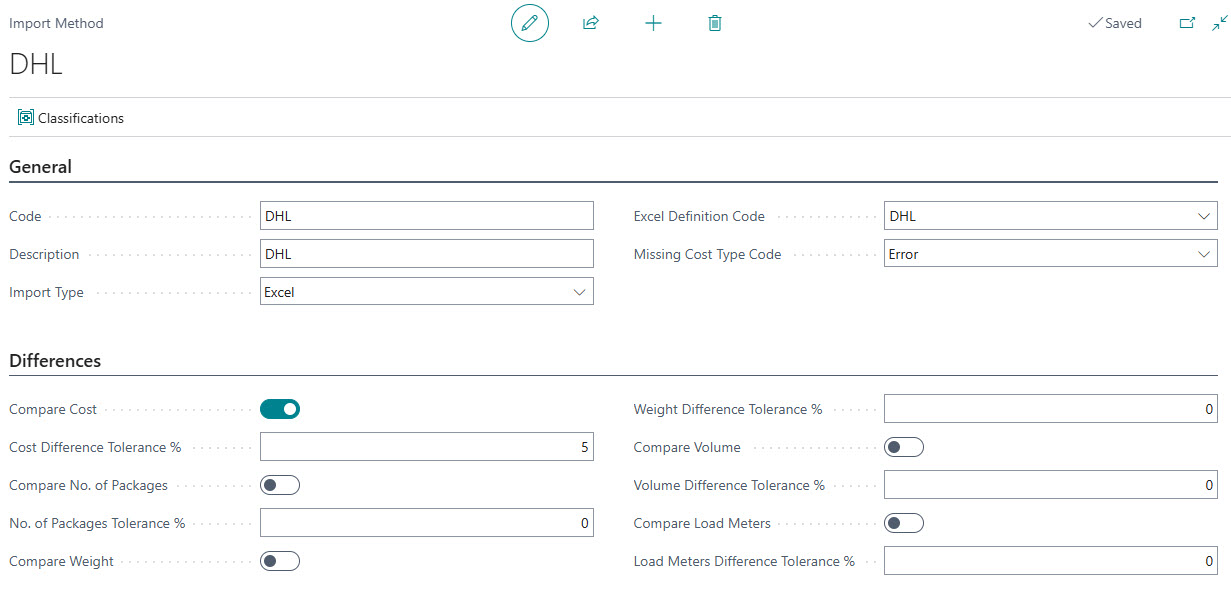
Task: Collapse the General section heading
Action: point(41,167)
